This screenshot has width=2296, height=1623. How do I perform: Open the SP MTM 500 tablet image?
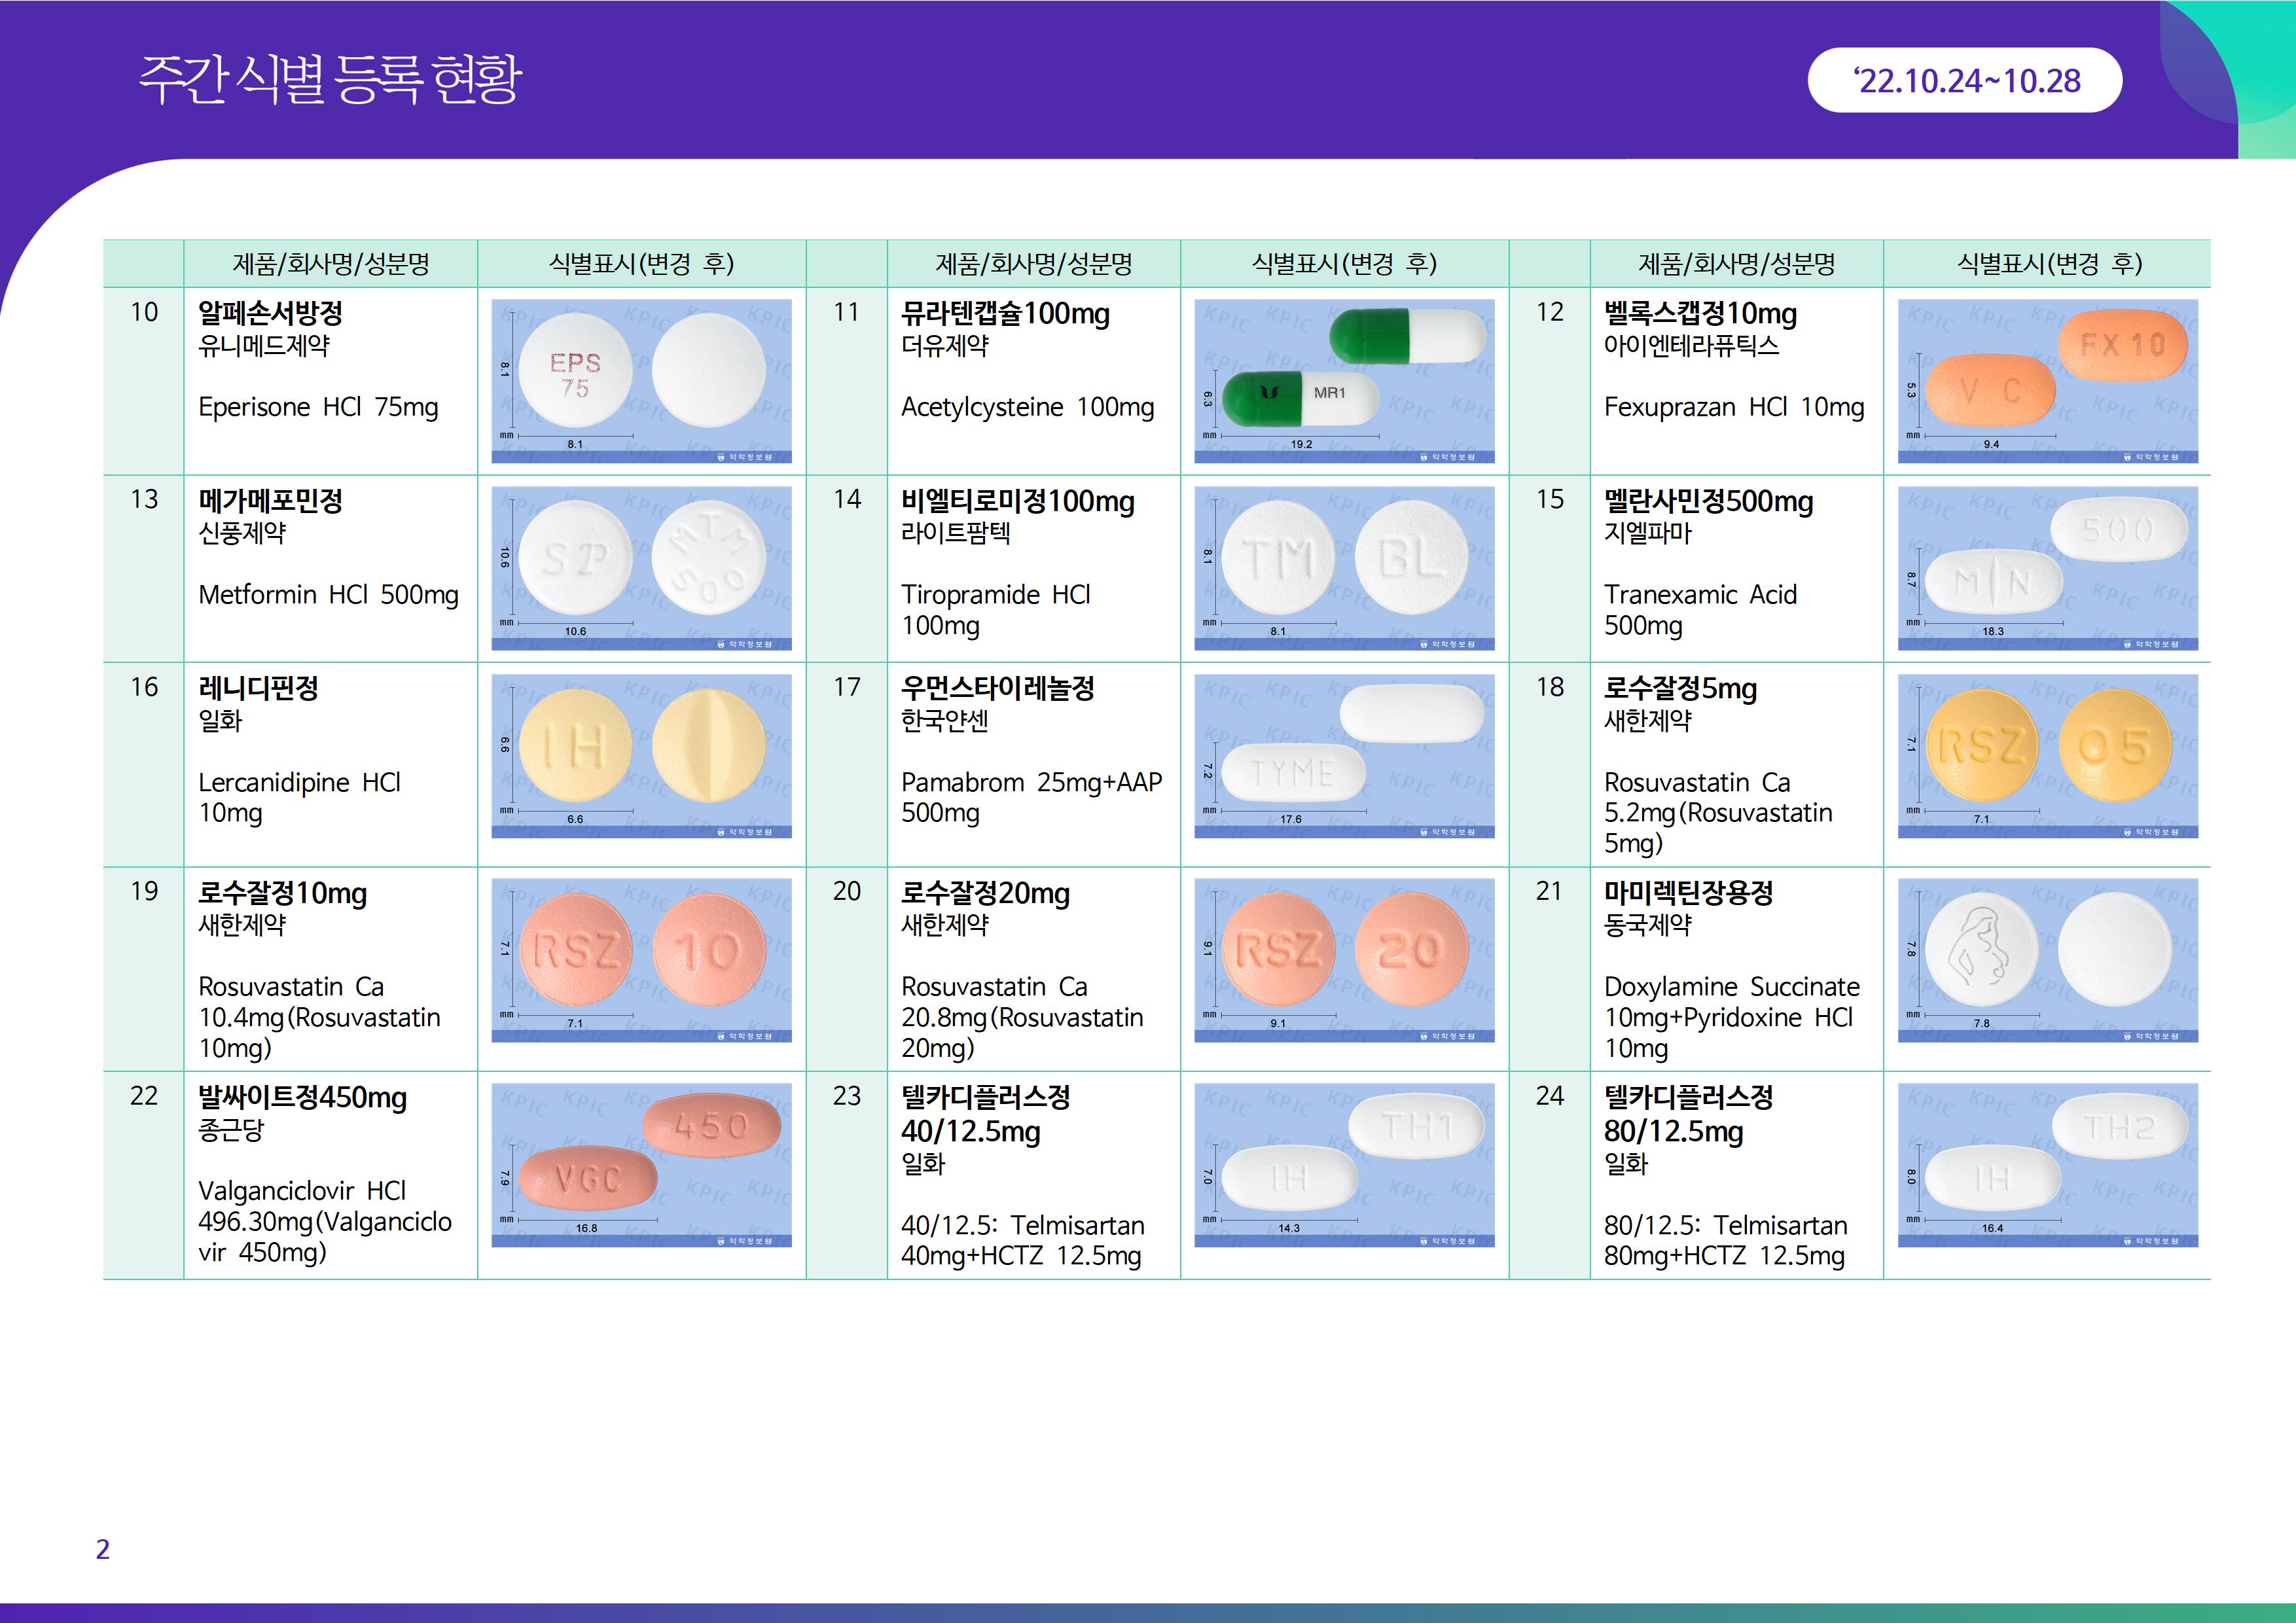pos(641,567)
